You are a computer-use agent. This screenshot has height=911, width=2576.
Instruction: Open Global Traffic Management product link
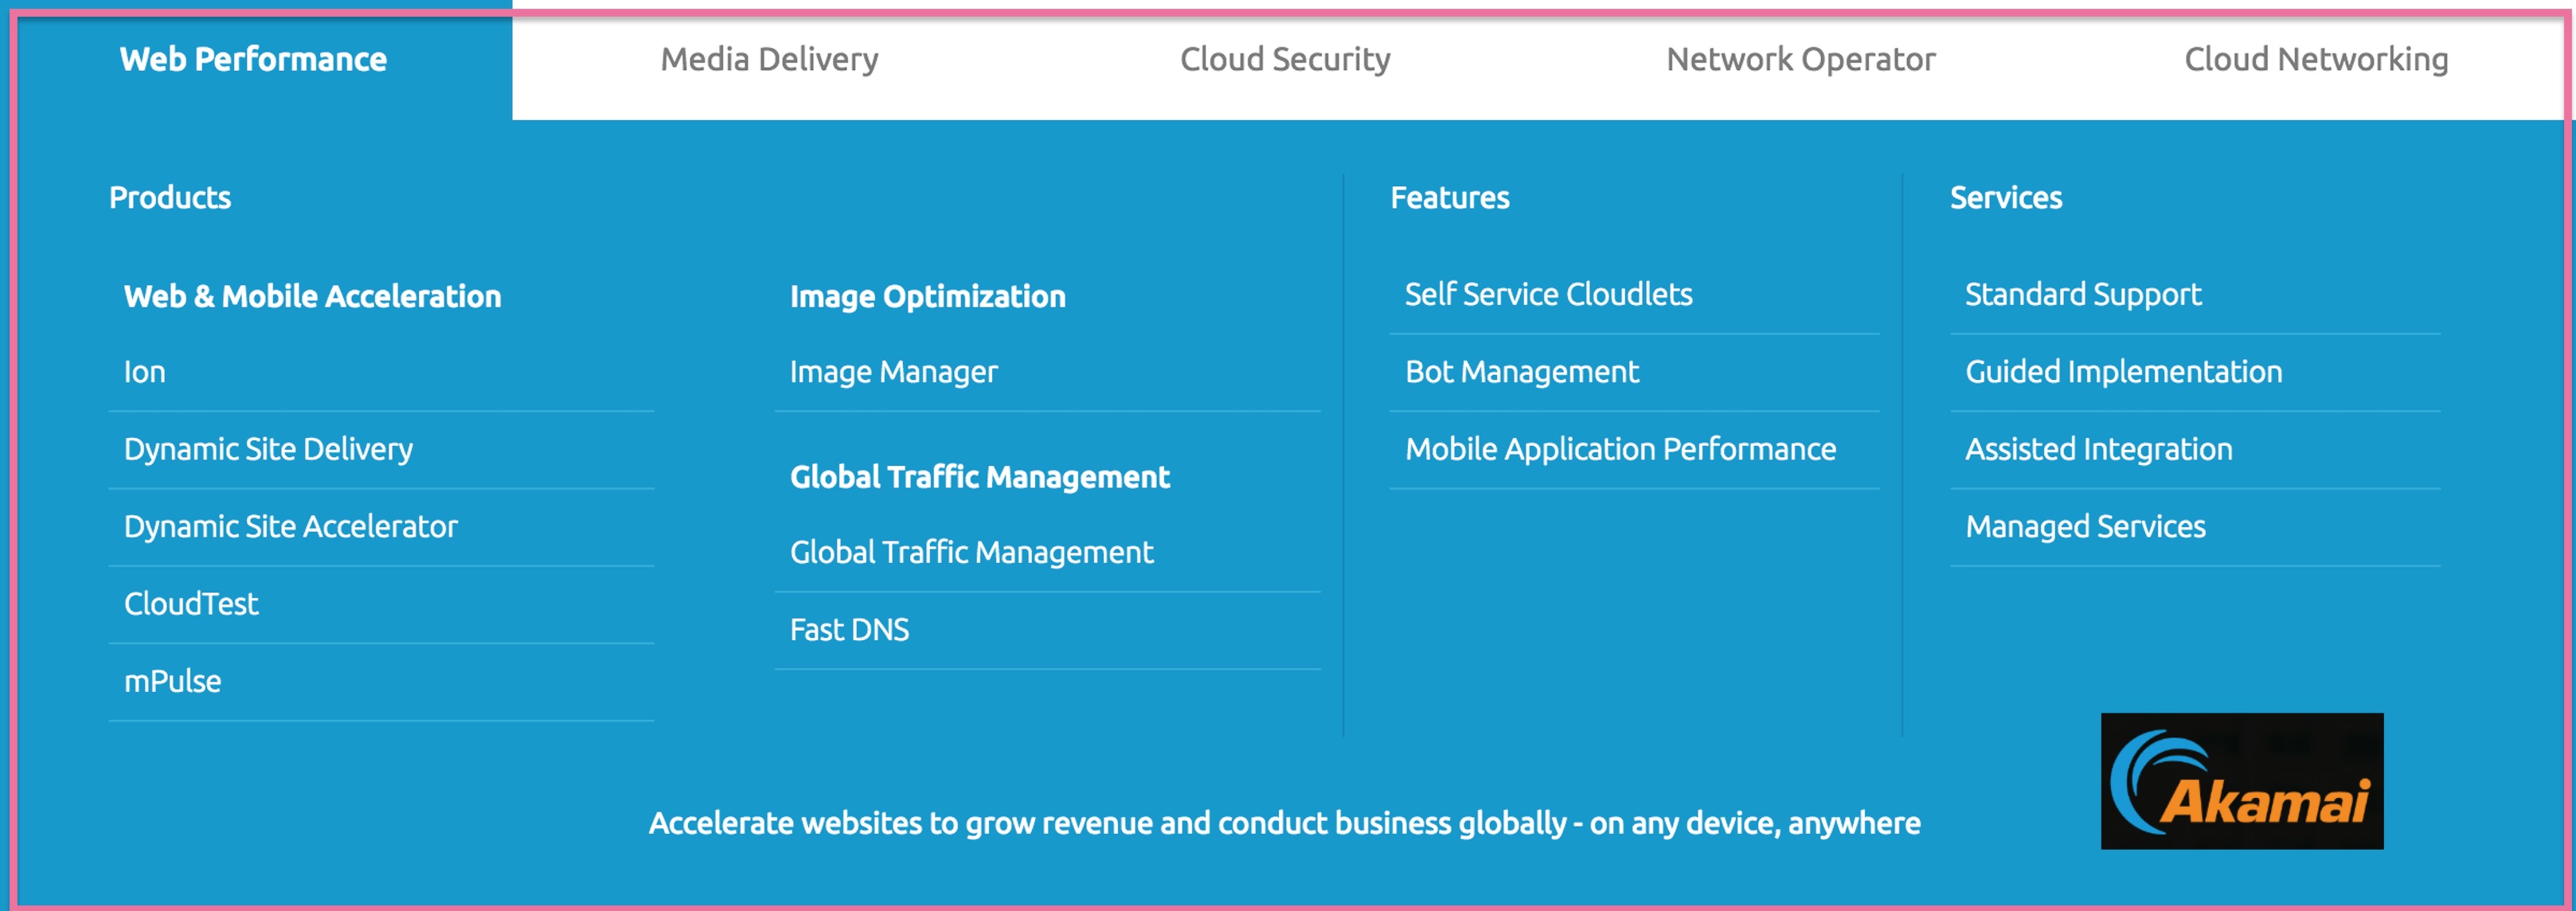pos(971,552)
